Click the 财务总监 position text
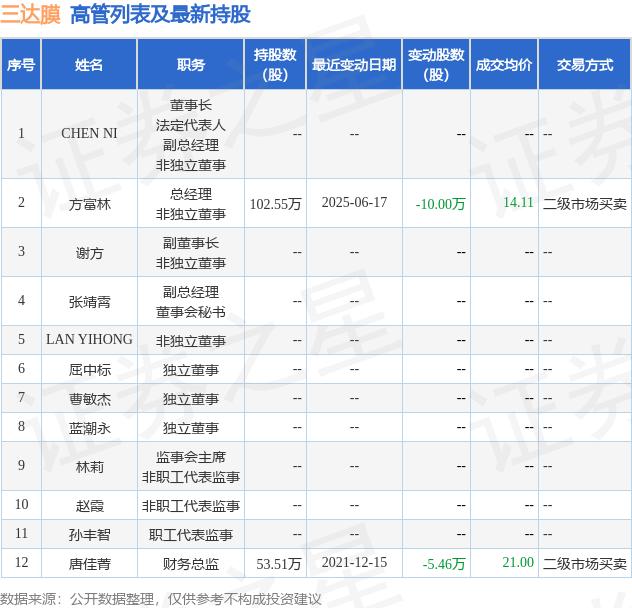The width and height of the screenshot is (632, 608). click(191, 564)
